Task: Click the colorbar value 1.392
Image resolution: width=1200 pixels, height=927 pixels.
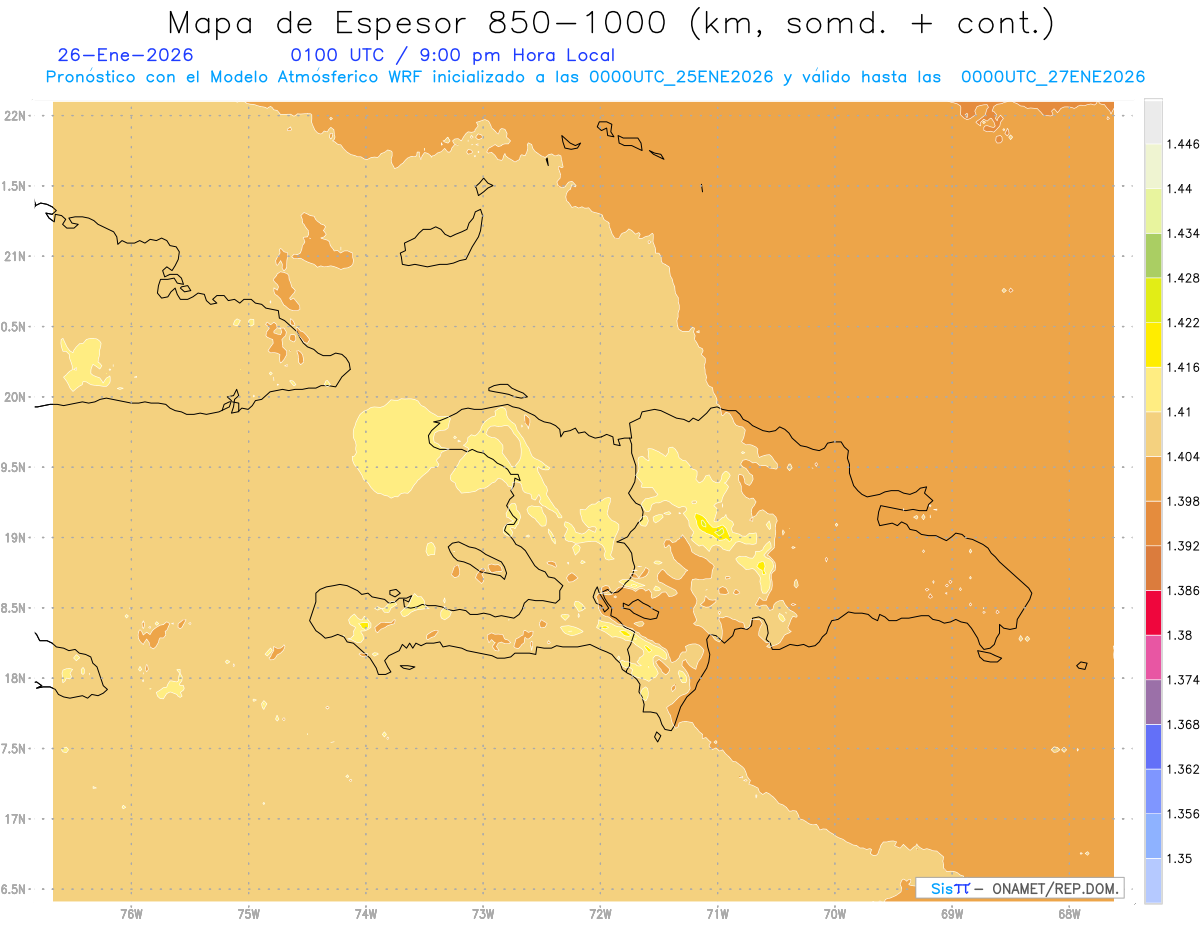Action: (x=1182, y=546)
